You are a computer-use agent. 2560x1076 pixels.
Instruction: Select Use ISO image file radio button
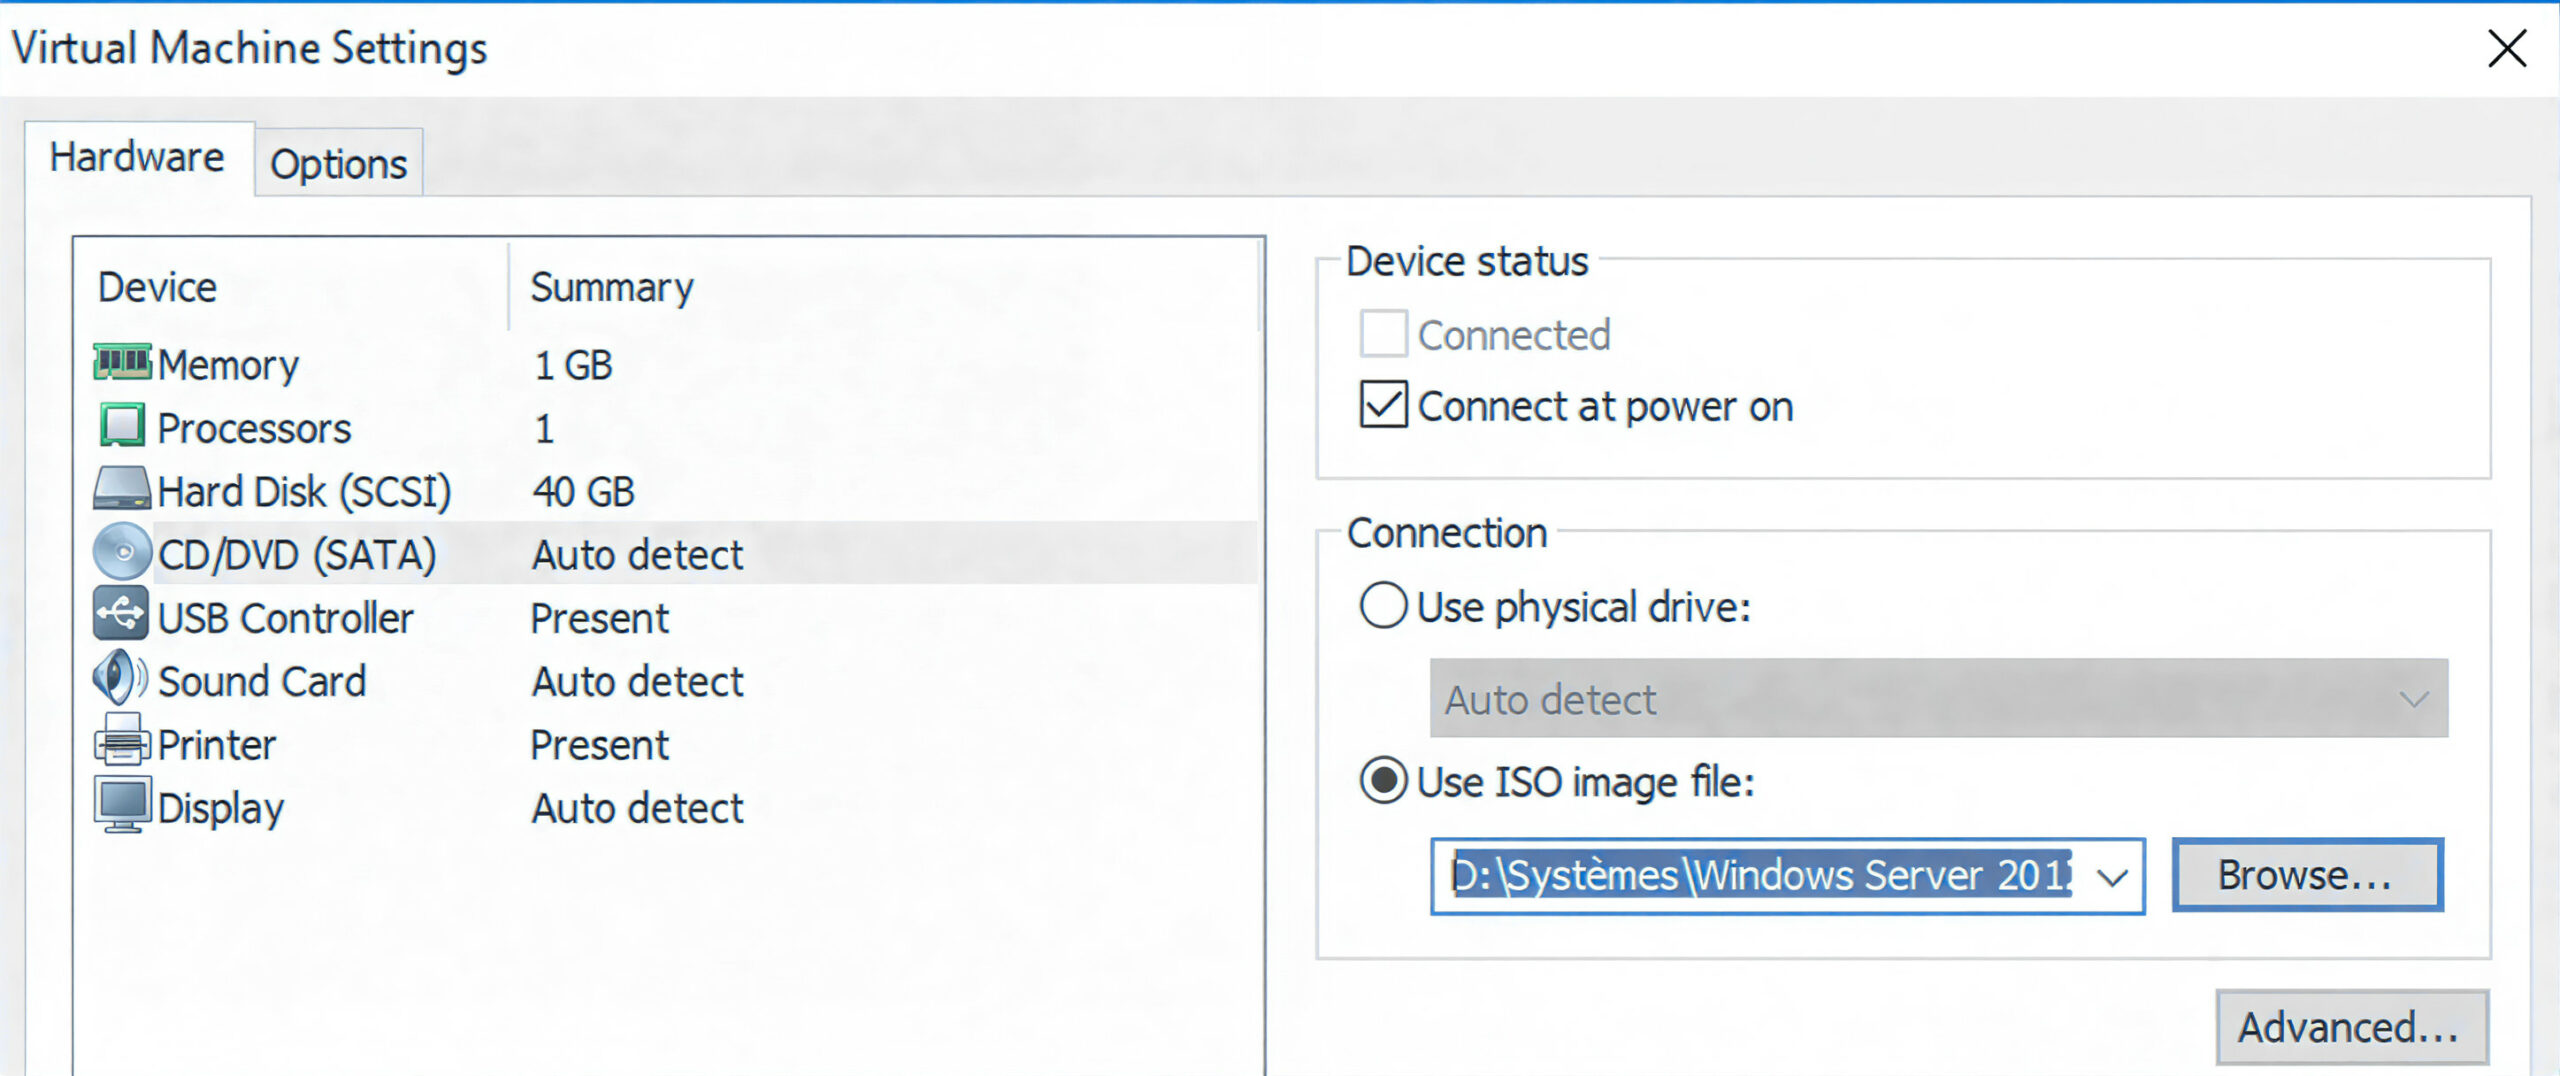(1384, 781)
